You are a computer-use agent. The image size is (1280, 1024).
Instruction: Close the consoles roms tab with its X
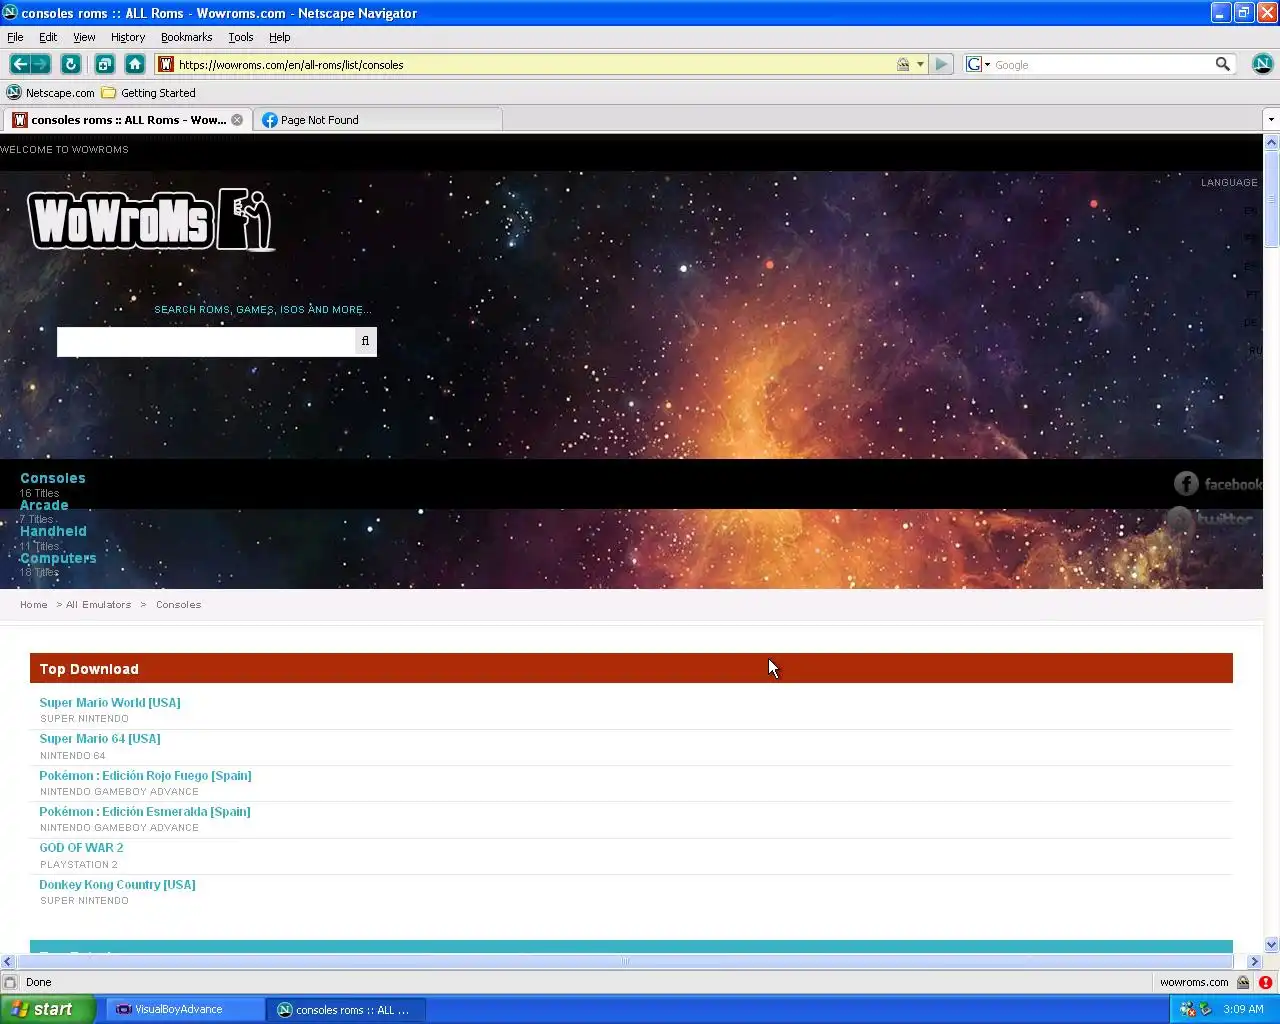point(237,120)
